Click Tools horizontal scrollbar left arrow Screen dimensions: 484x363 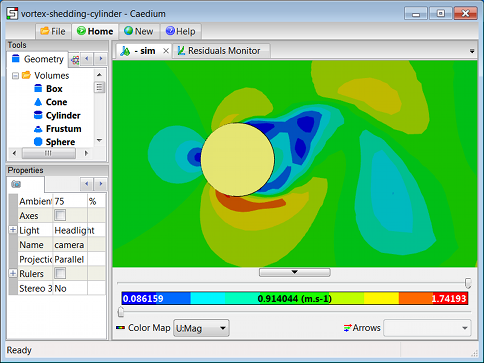[14, 153]
